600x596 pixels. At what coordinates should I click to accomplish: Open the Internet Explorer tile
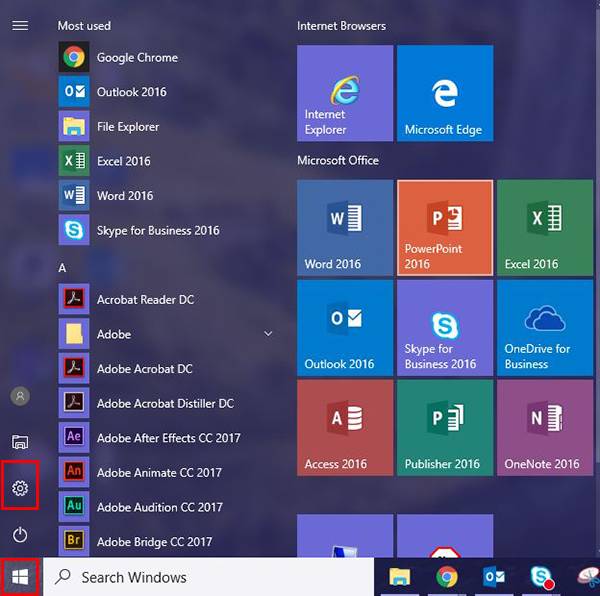(x=345, y=93)
